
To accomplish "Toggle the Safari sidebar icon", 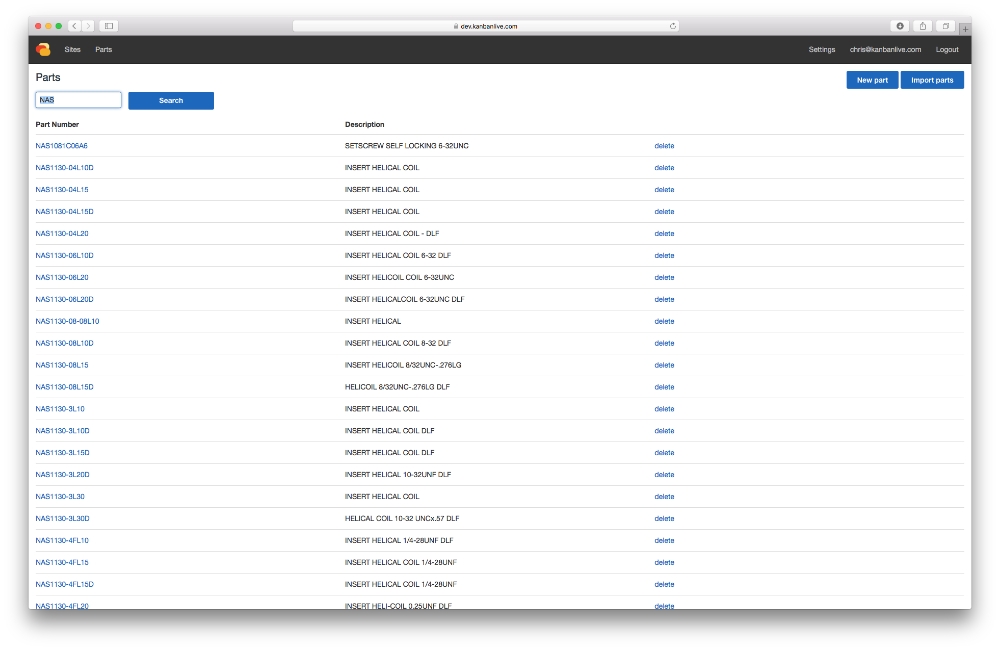I will click(x=109, y=26).
